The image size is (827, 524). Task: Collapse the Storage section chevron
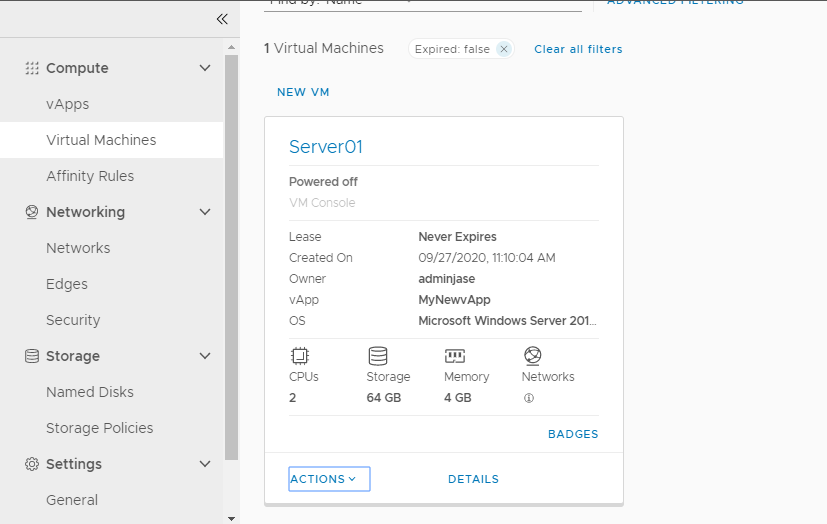pos(205,356)
